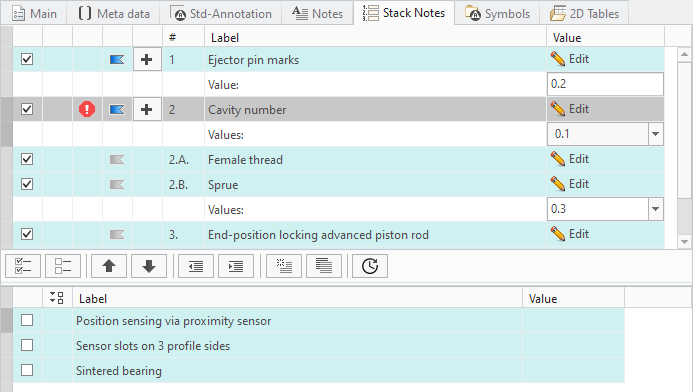Click Edit for Cavity number
This screenshot has width=693, height=392.
[x=570, y=109]
